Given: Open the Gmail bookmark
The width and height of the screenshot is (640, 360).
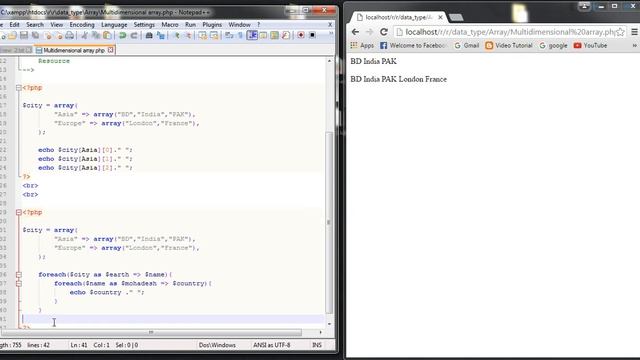Looking at the screenshot, I should 467,46.
